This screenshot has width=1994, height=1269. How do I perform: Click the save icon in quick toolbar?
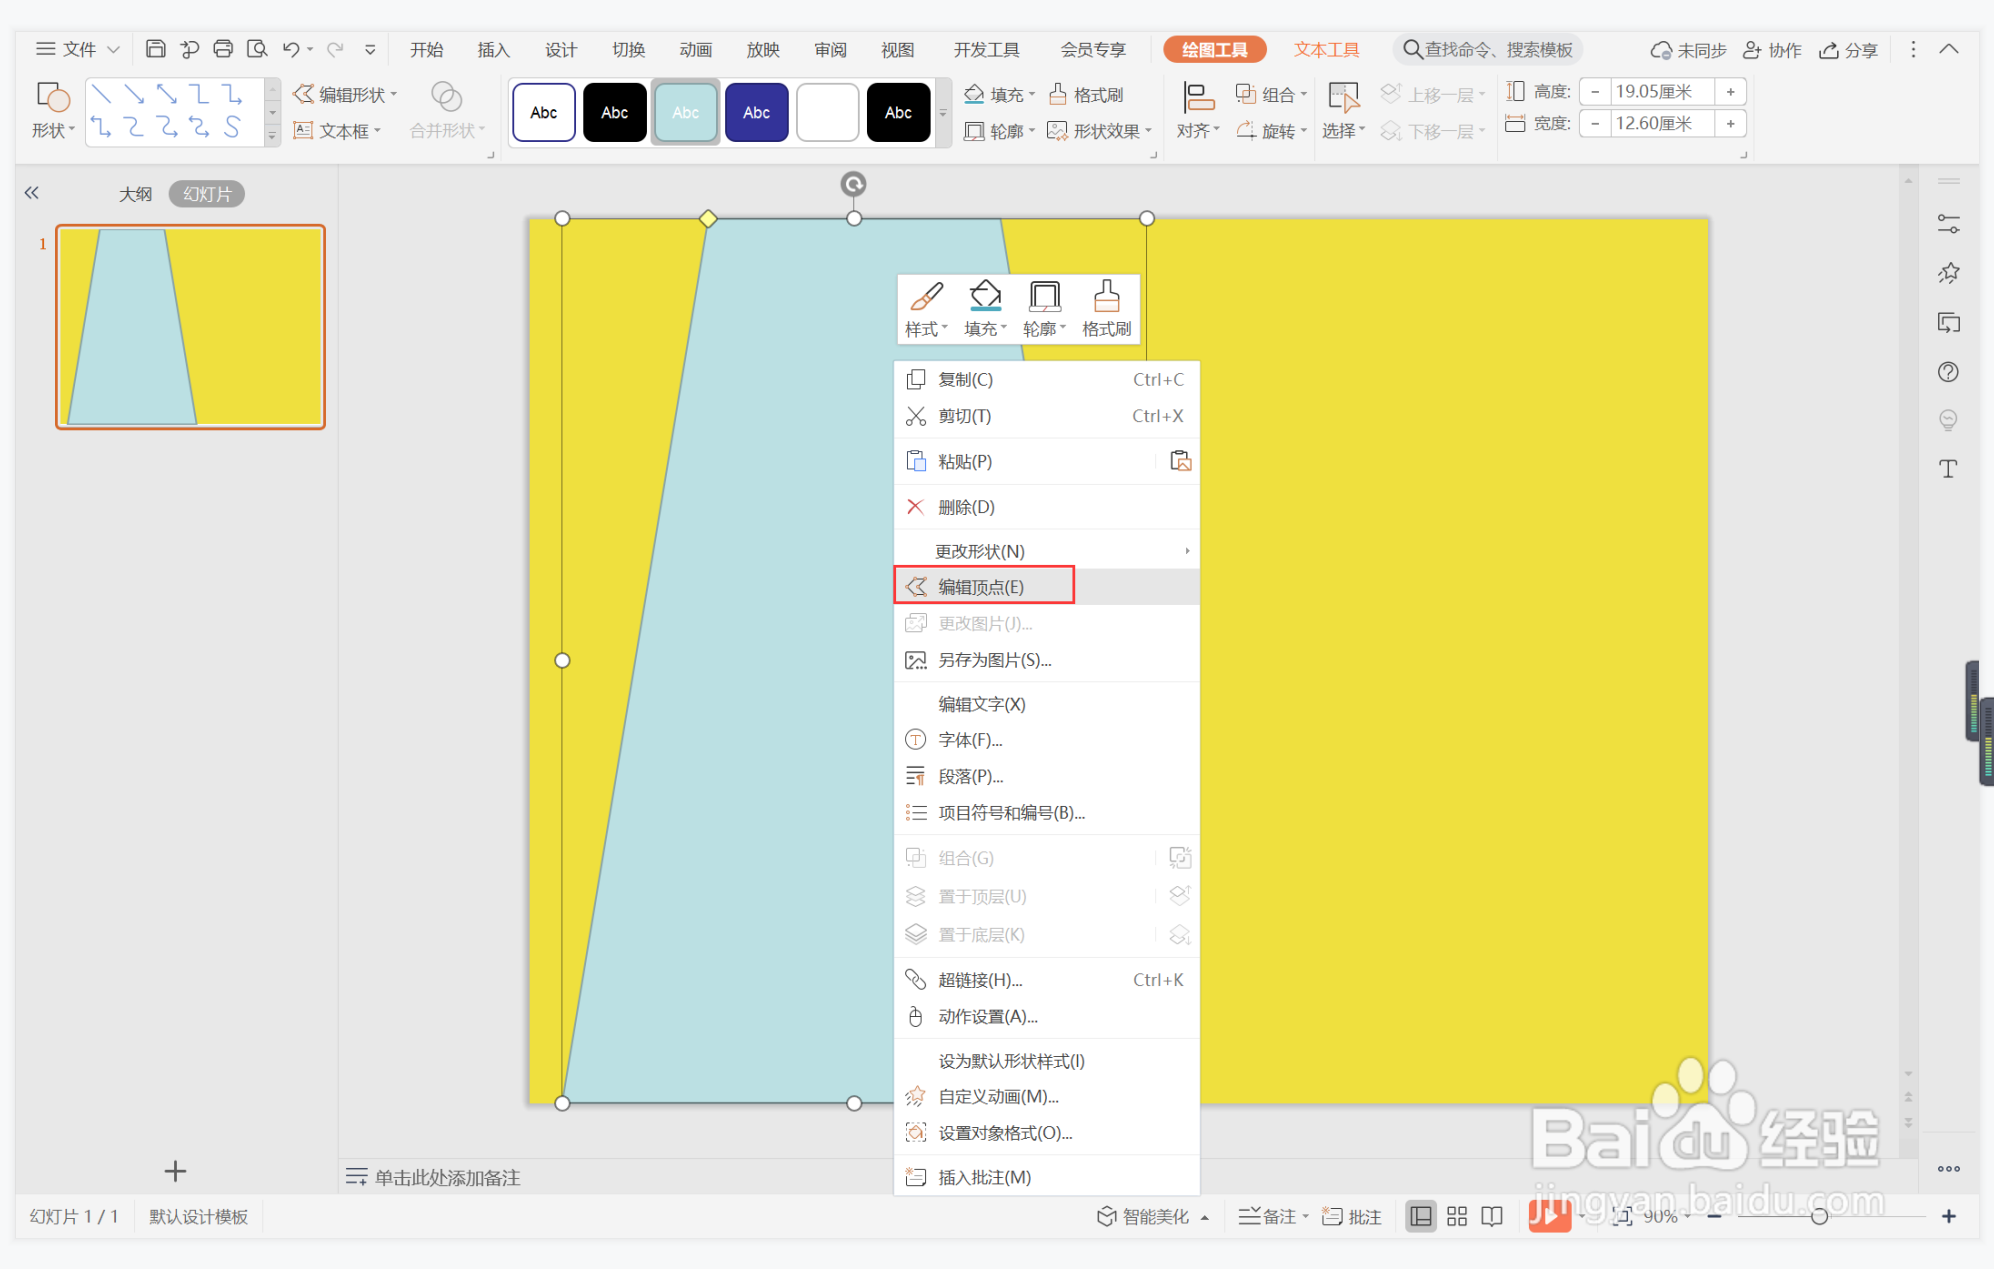click(155, 49)
